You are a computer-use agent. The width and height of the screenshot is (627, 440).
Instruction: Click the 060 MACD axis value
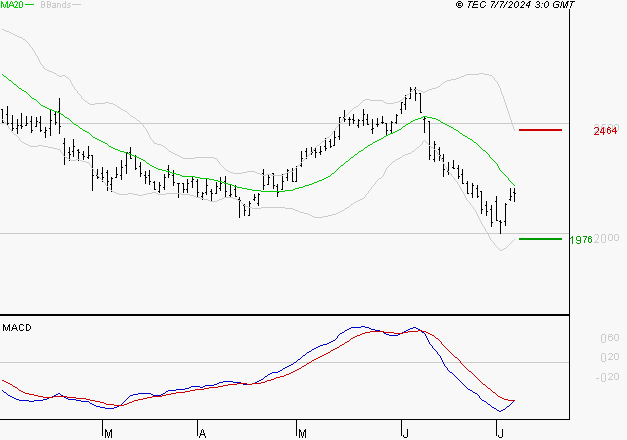[x=610, y=338]
